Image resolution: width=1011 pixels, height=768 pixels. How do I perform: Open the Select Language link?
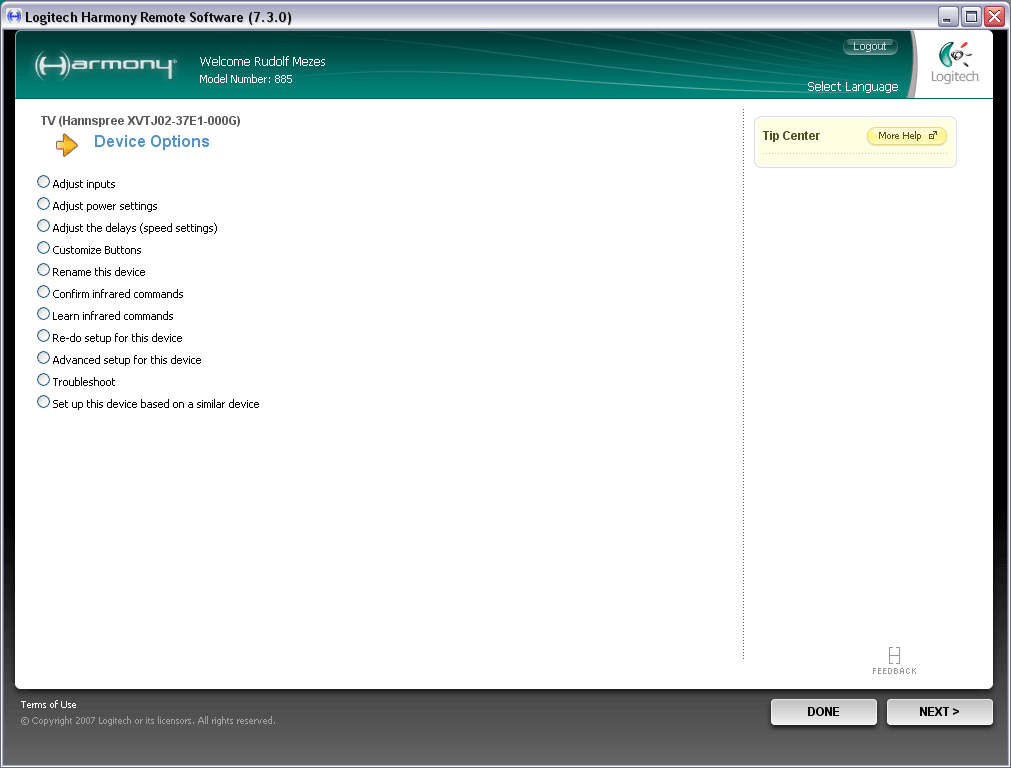pos(852,86)
